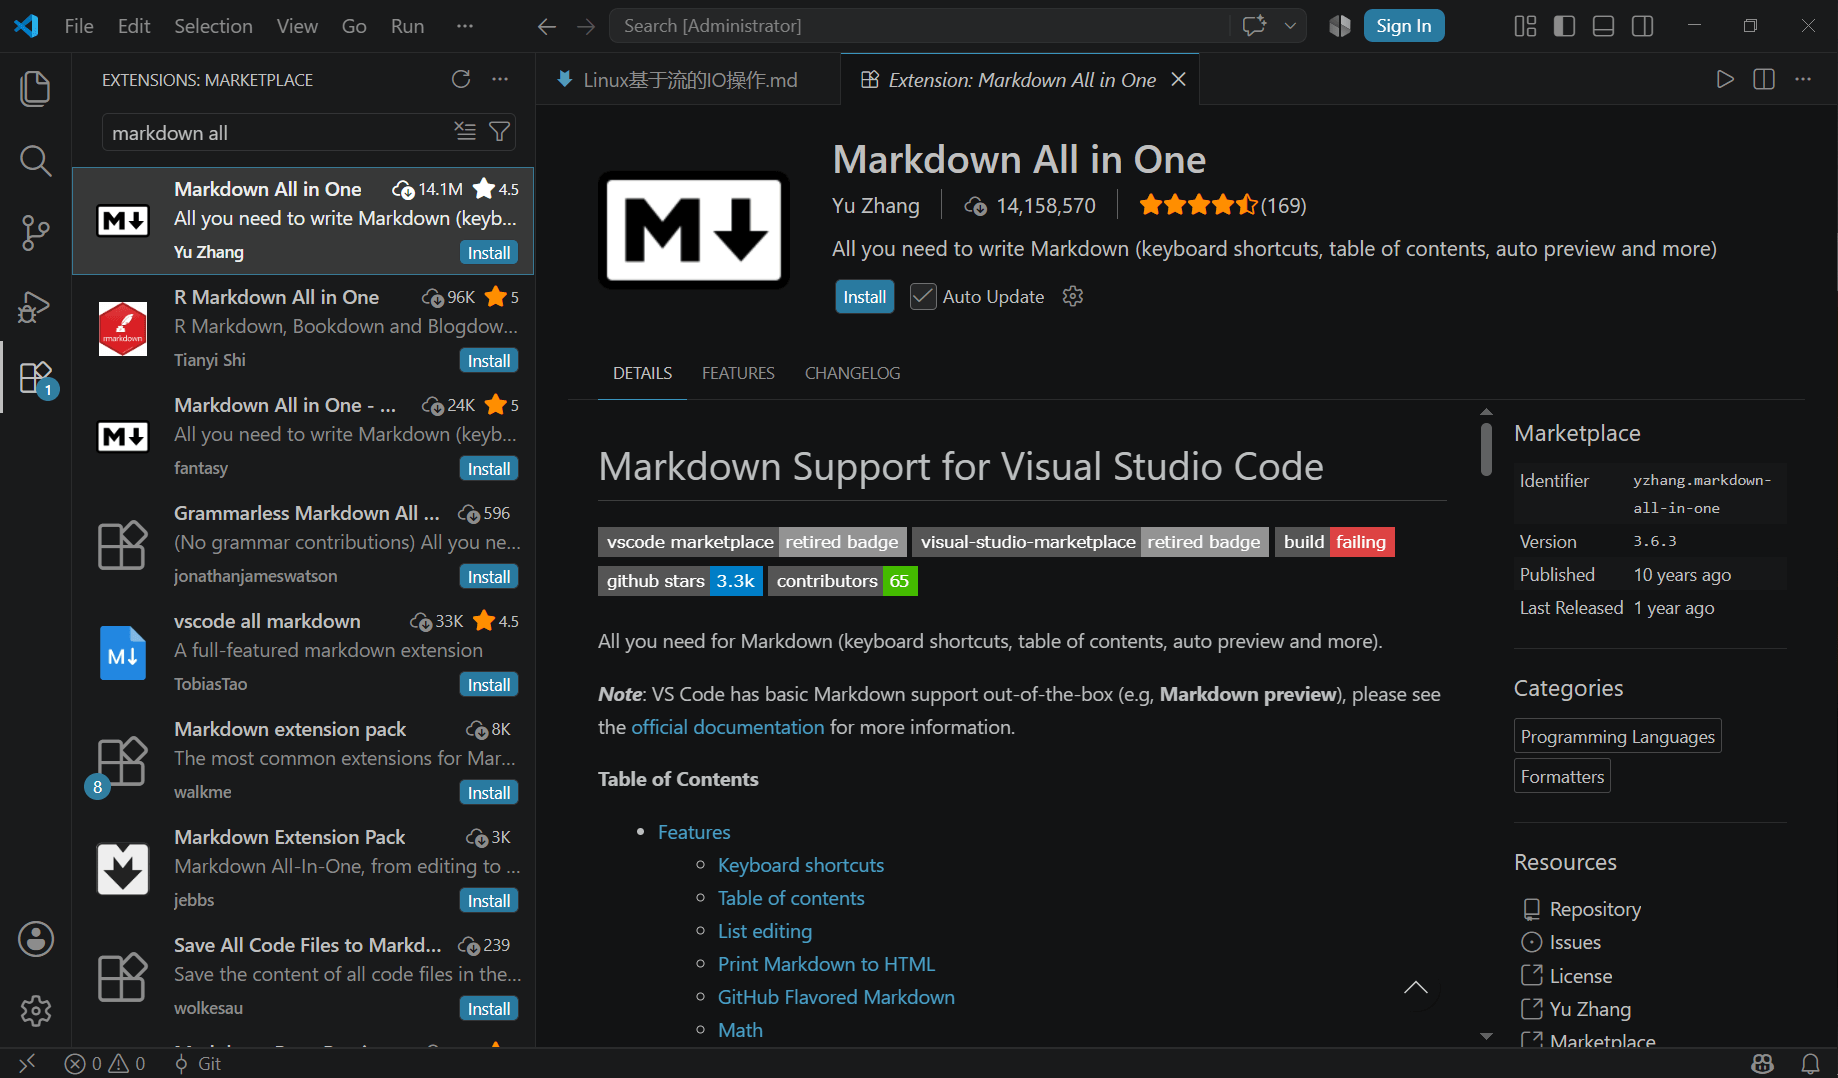Open the View menu

point(297,26)
